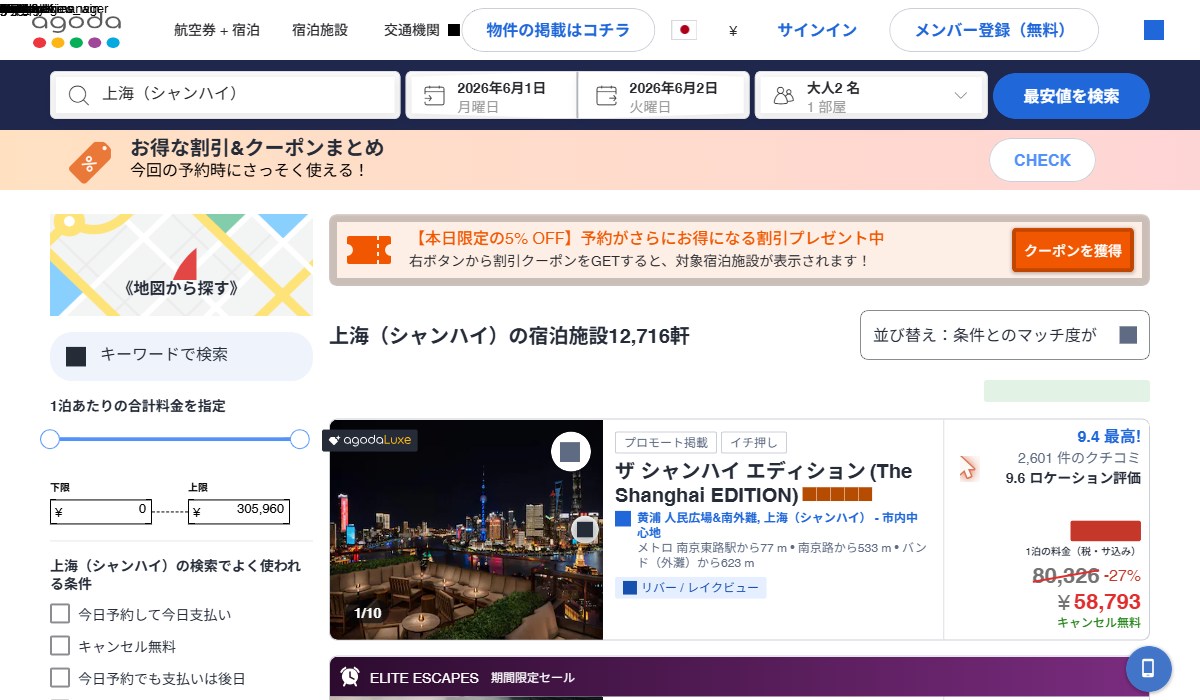Click the keyword search icon square
This screenshot has width=1200, height=700.
pos(76,356)
